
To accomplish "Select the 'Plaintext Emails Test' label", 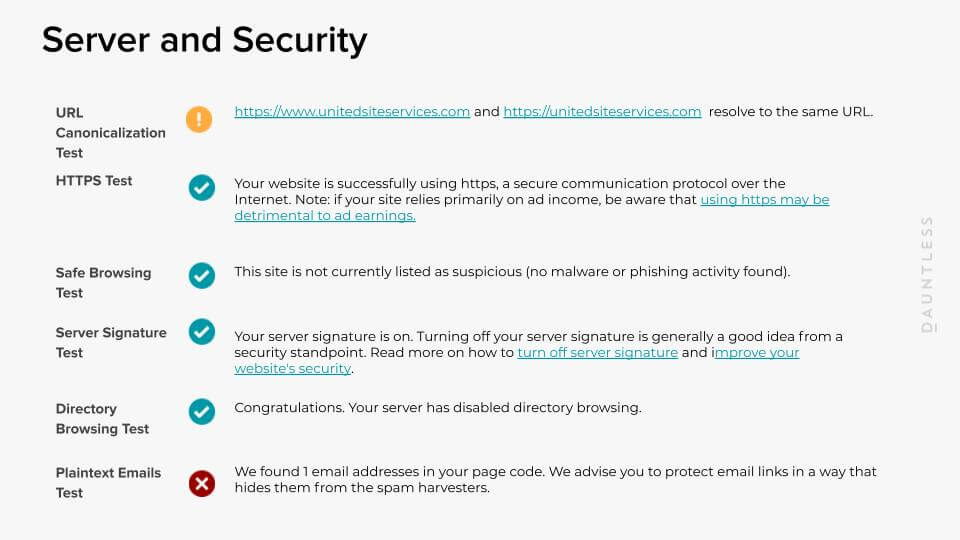I will (x=108, y=483).
